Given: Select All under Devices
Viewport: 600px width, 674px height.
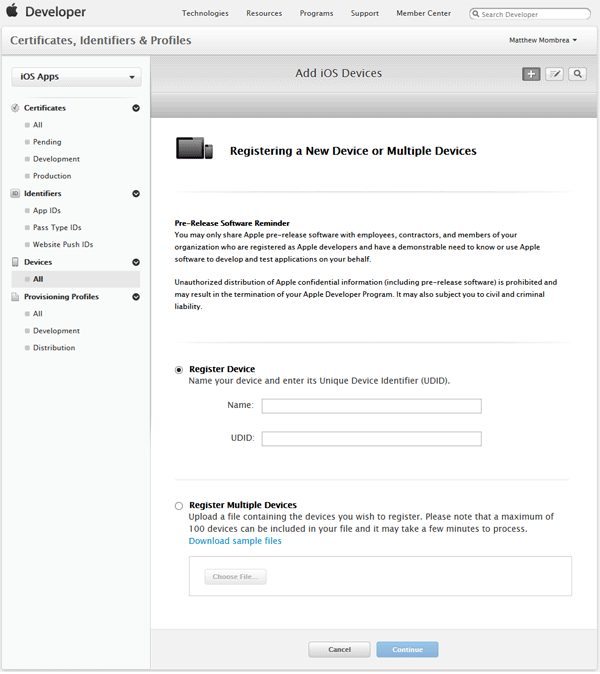Looking at the screenshot, I should coord(76,279).
